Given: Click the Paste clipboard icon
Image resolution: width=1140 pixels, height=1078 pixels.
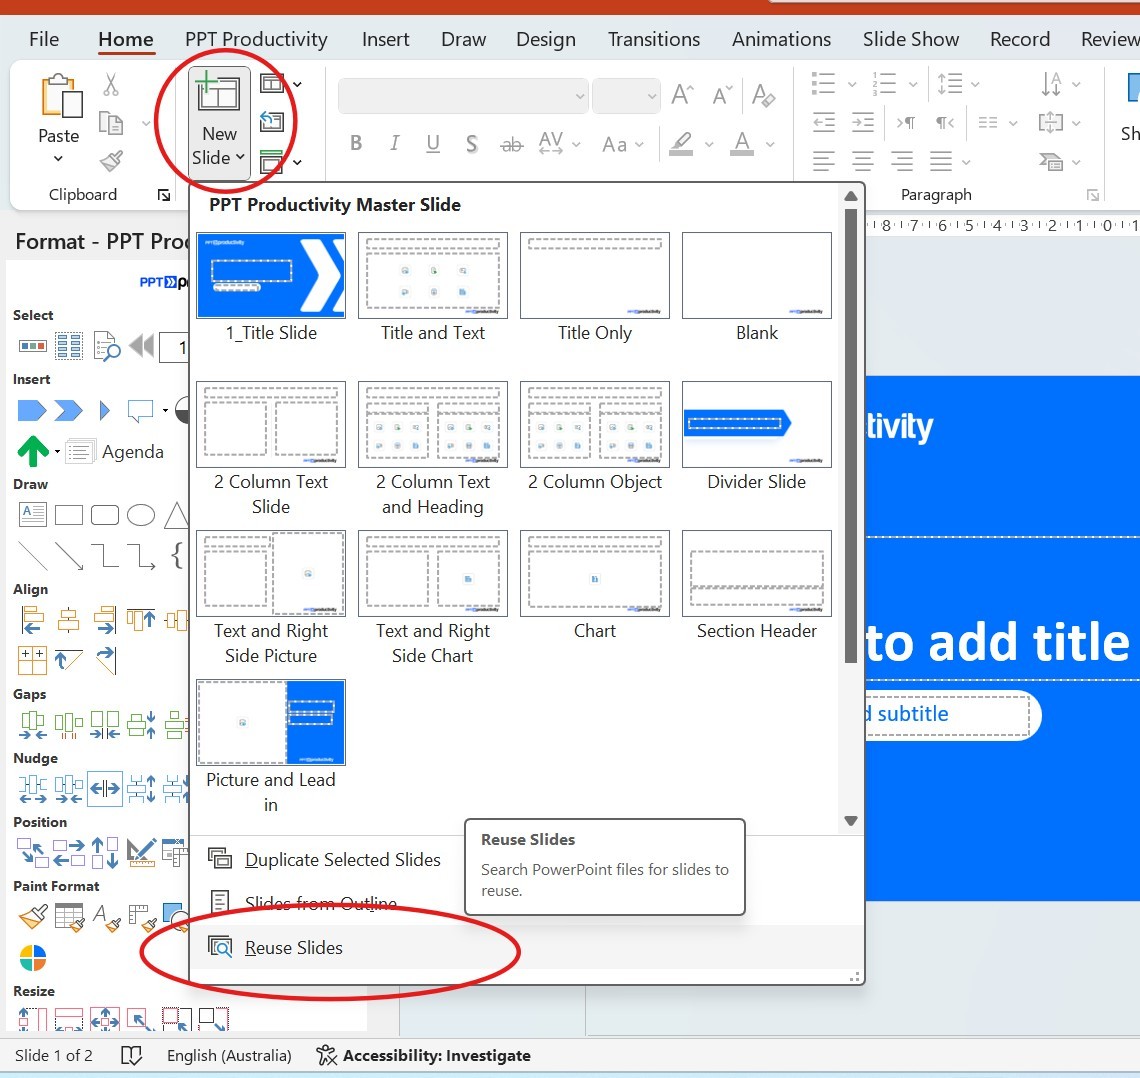Looking at the screenshot, I should (60, 97).
